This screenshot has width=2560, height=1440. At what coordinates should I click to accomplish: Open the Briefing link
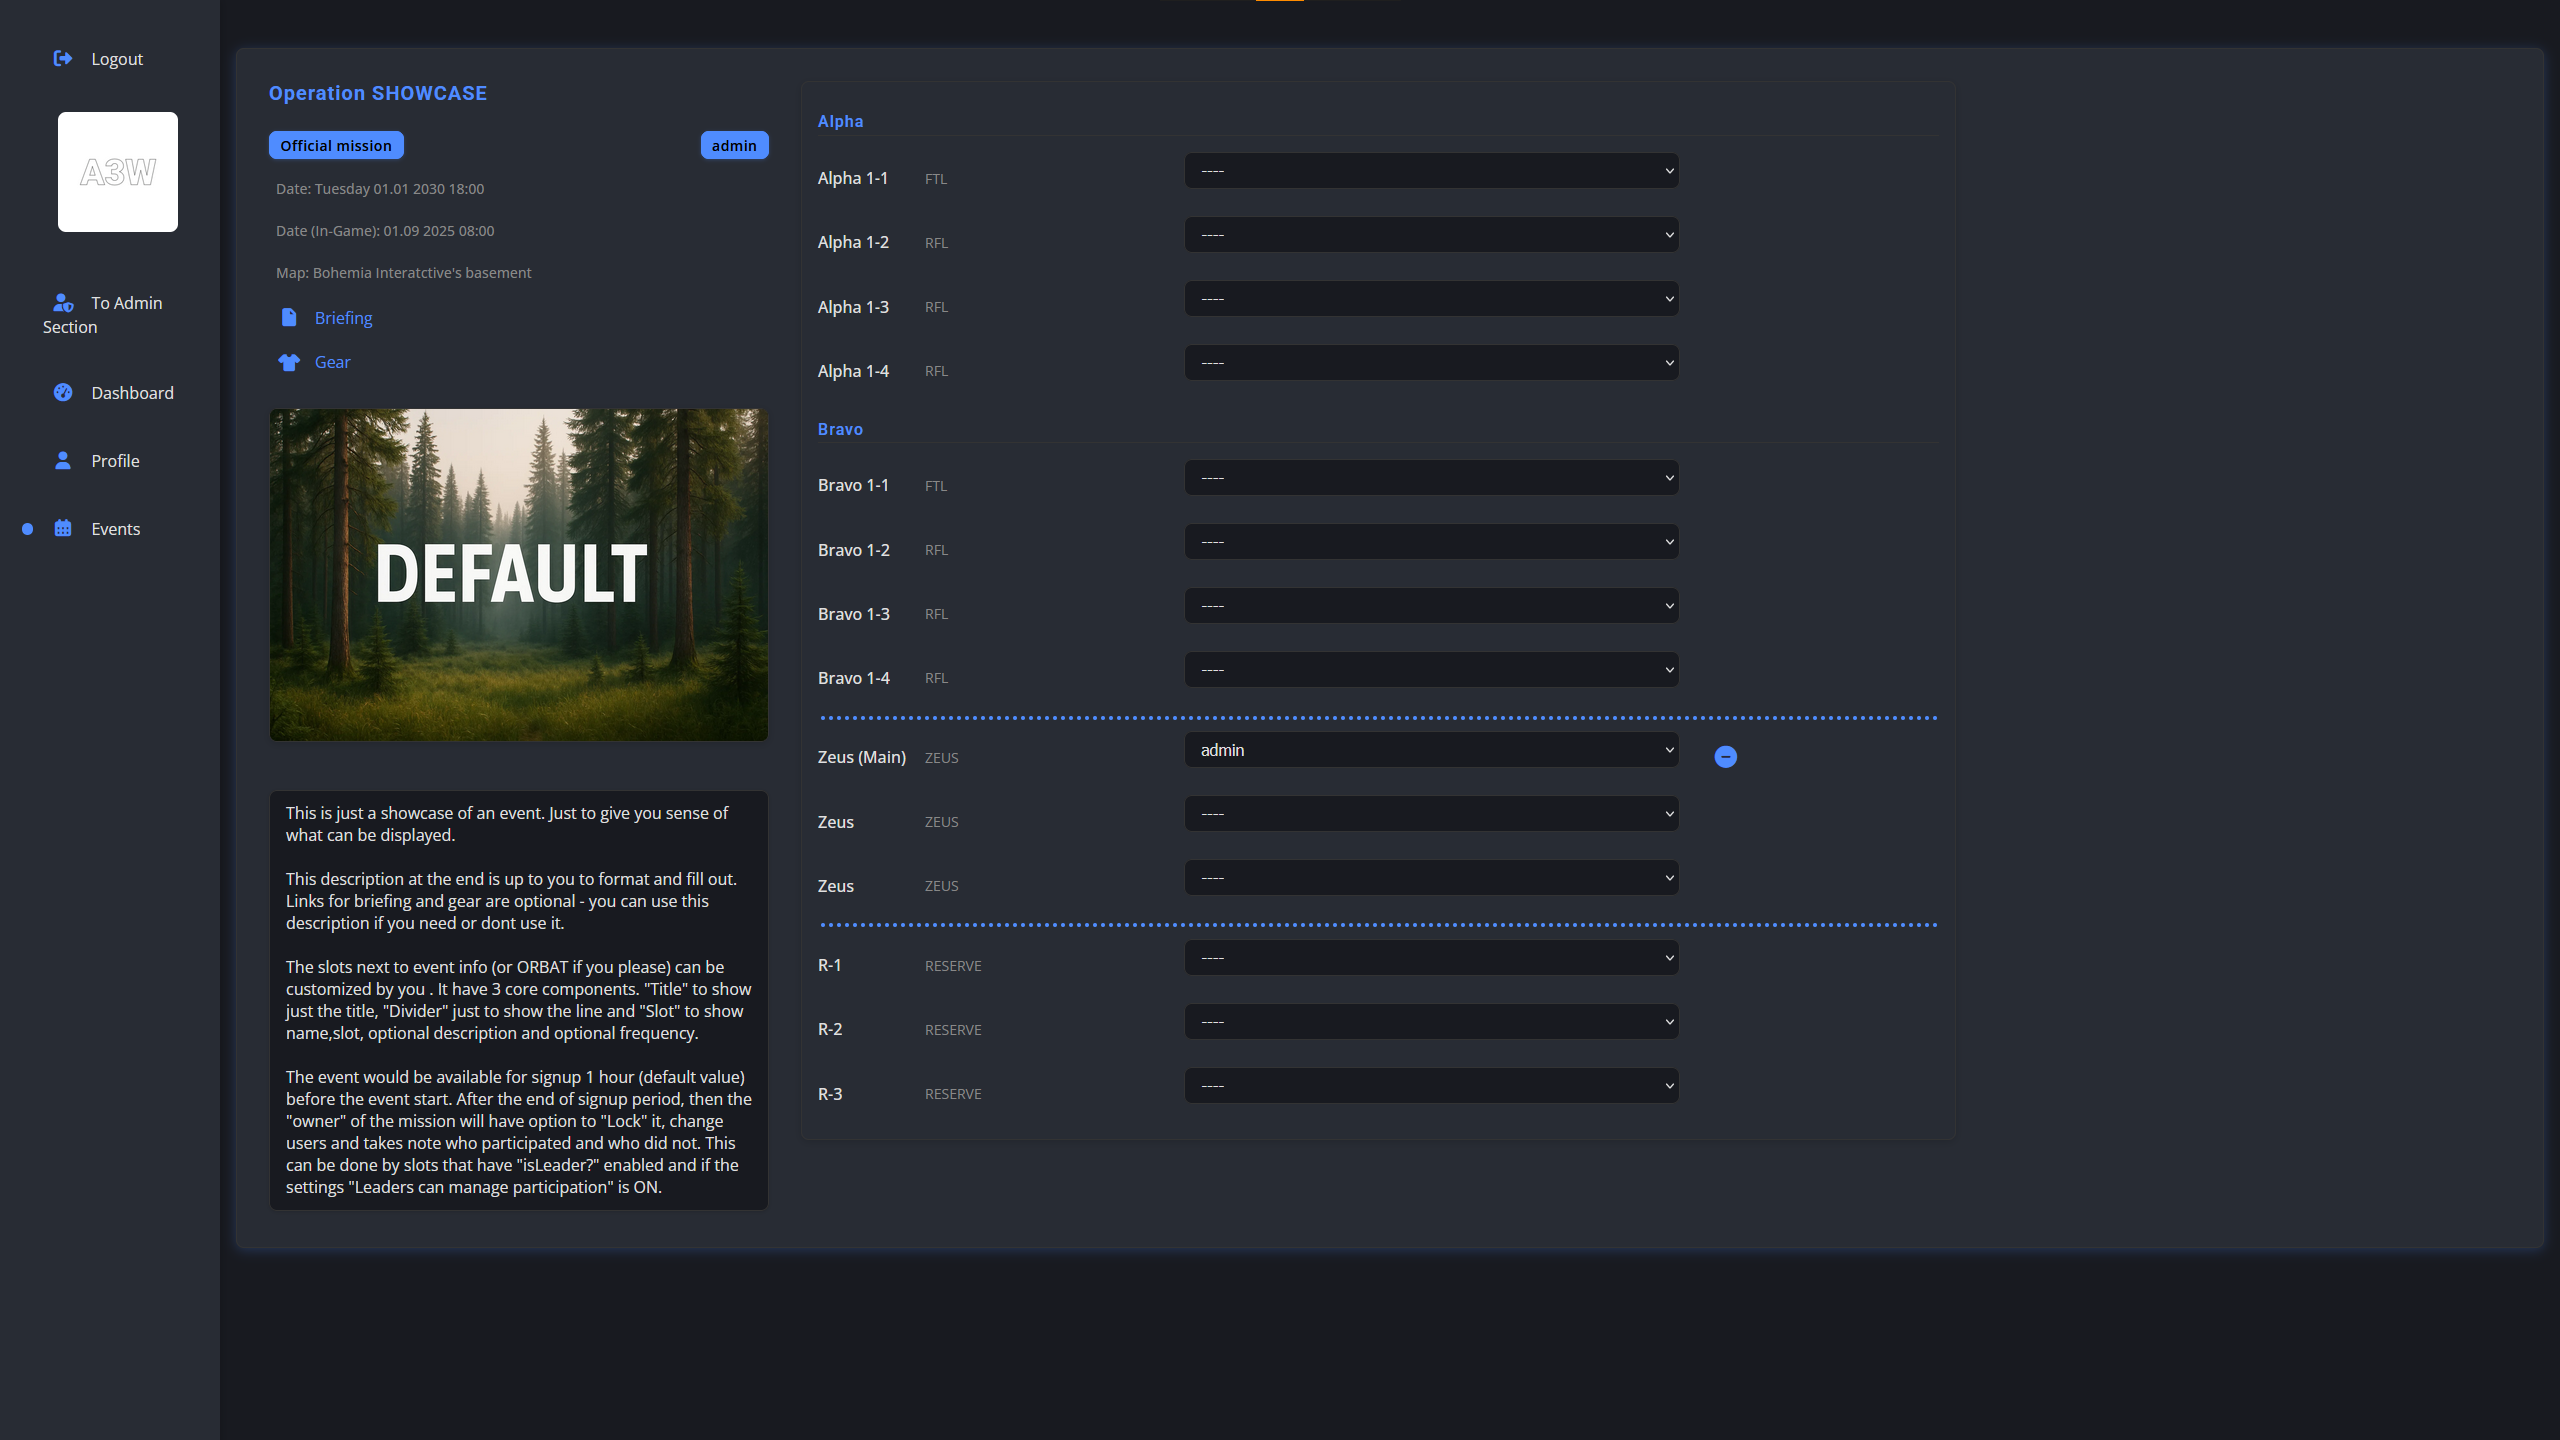coord(343,318)
